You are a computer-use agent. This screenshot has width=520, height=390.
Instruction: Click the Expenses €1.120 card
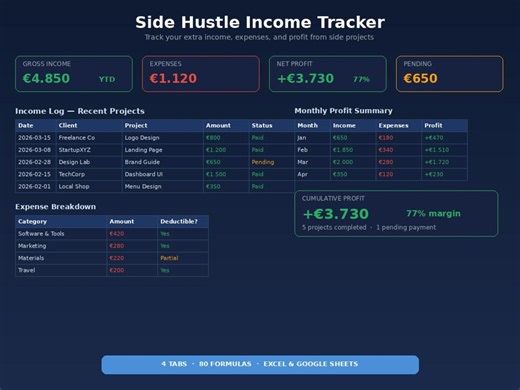tap(201, 74)
